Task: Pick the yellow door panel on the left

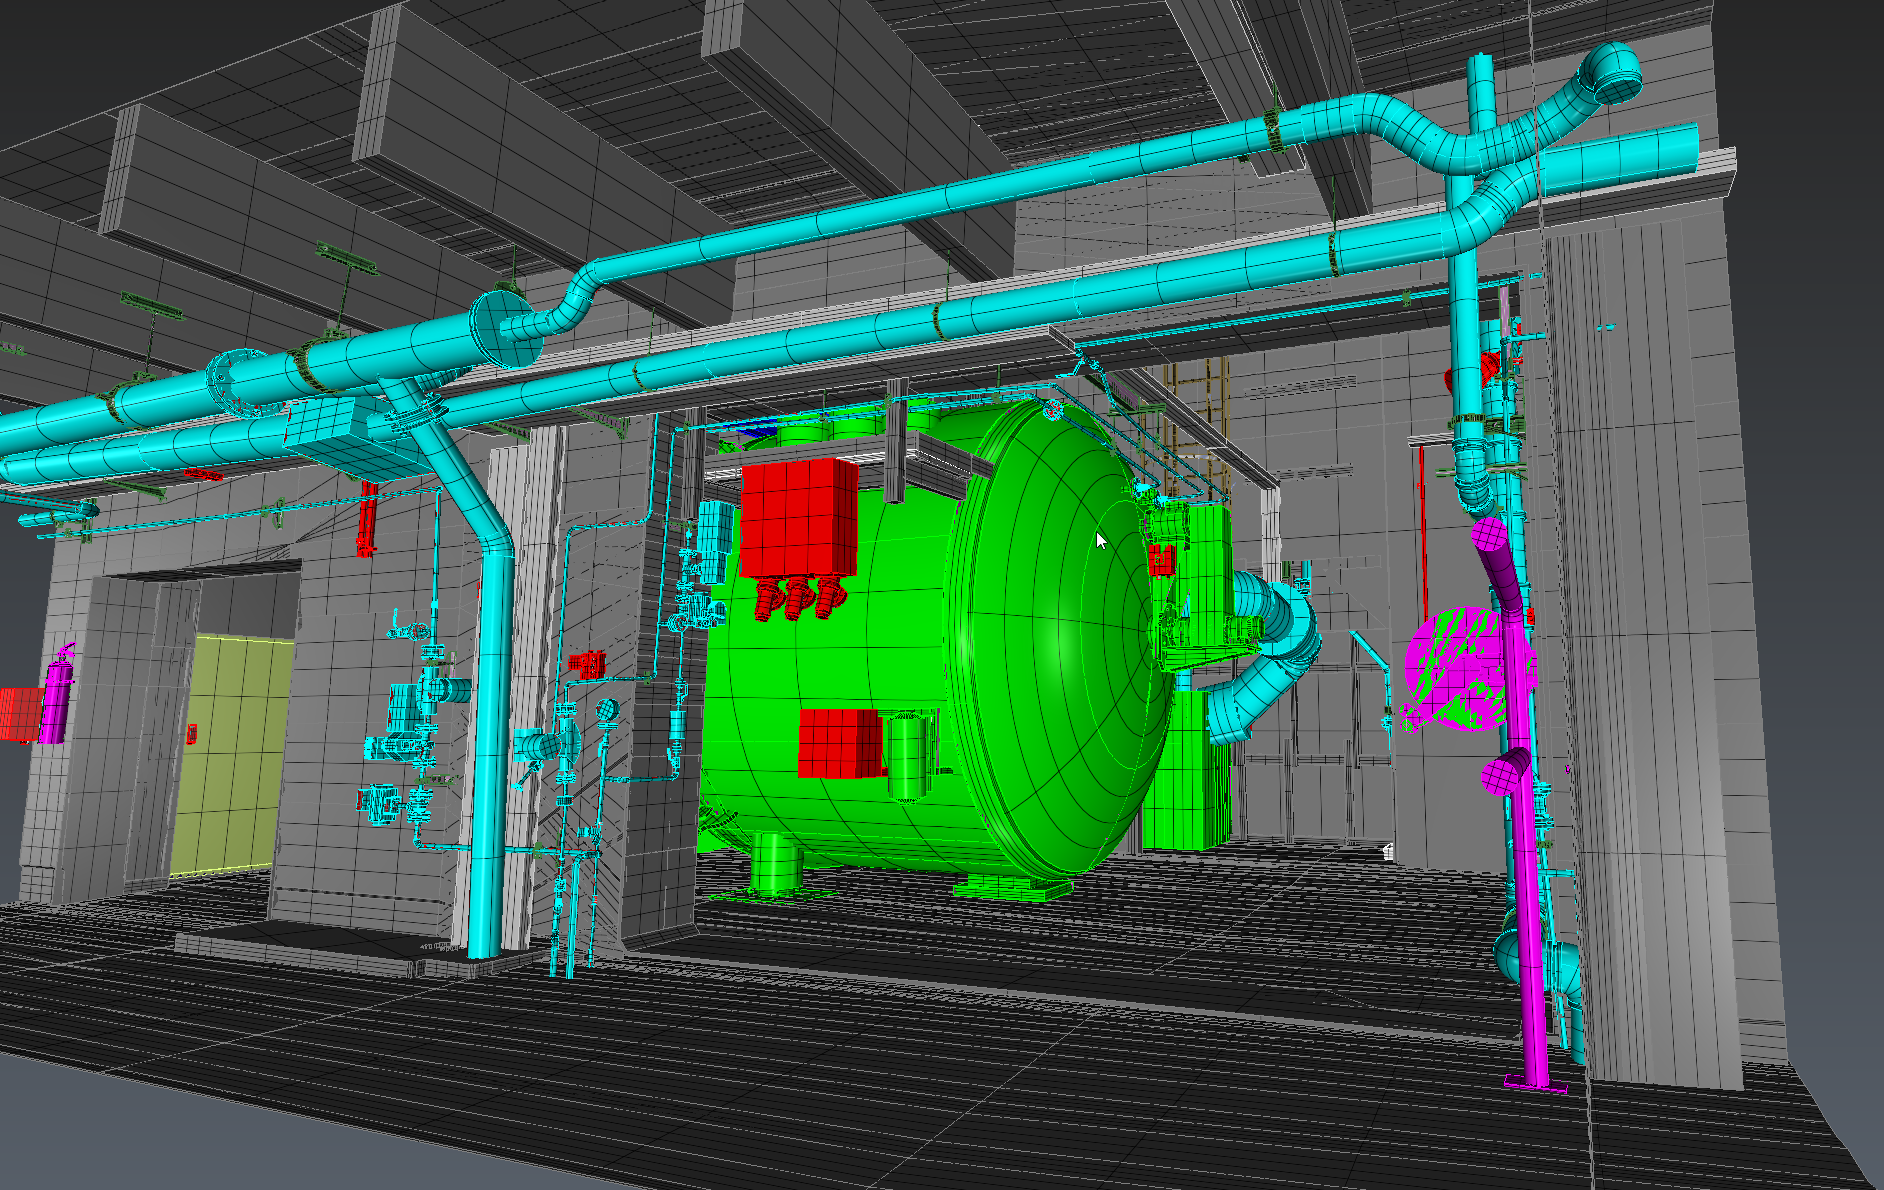Action: 232,755
